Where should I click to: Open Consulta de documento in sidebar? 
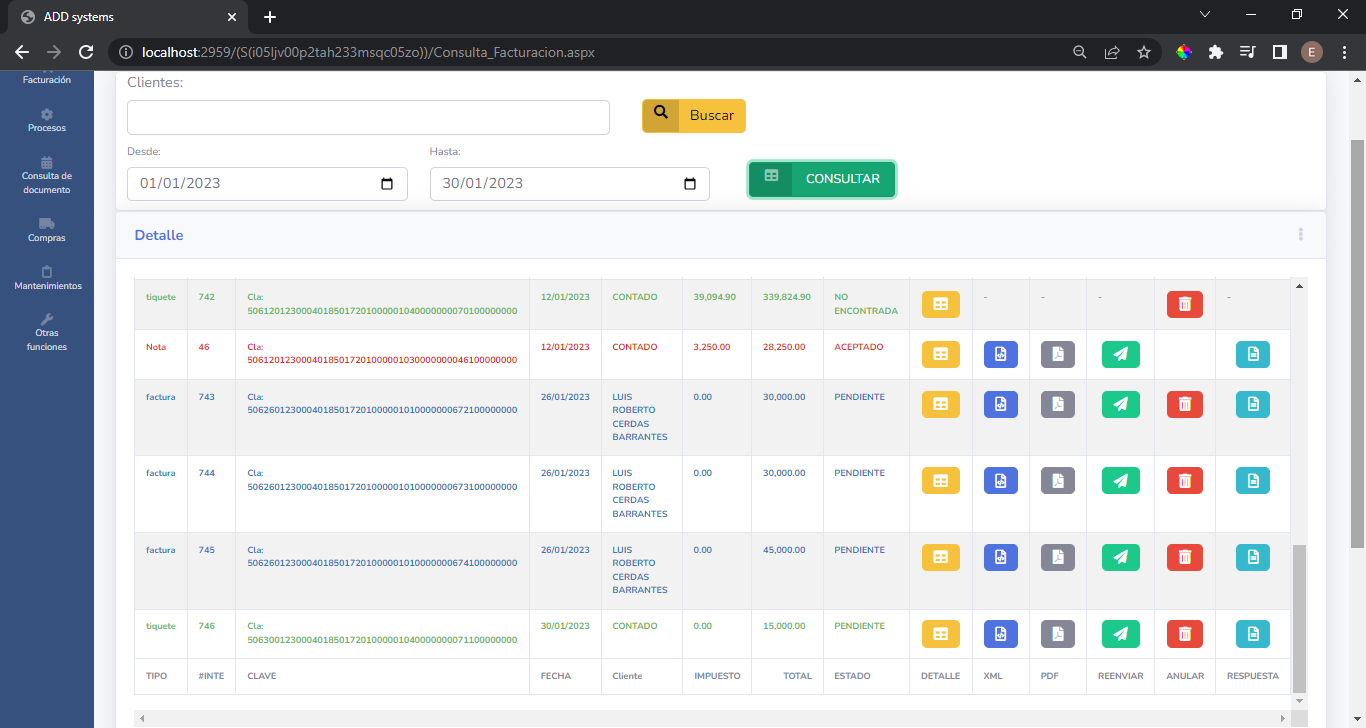(47, 176)
